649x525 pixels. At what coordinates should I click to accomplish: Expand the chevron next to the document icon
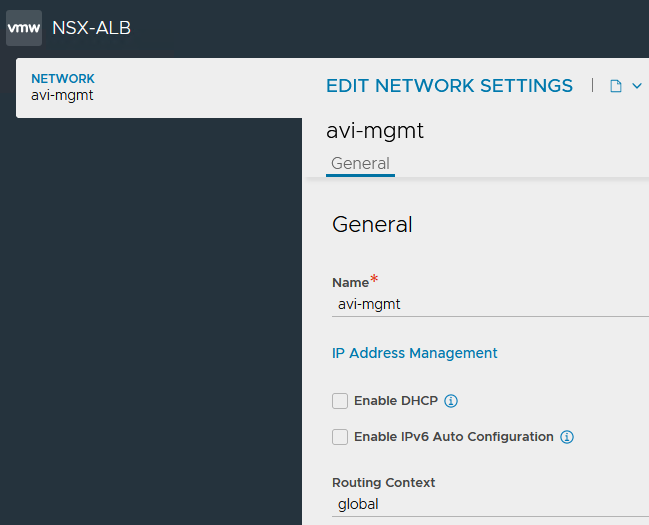click(x=637, y=86)
